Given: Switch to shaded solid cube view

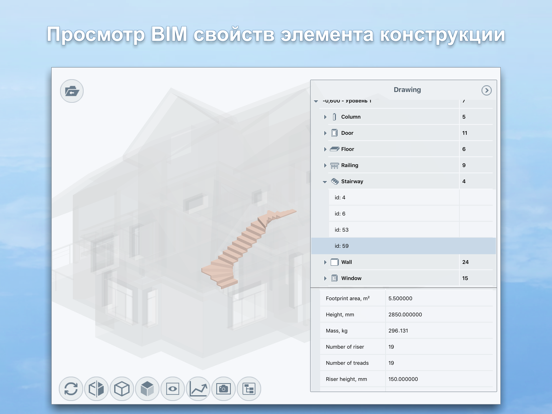Looking at the screenshot, I should pyautogui.click(x=147, y=389).
